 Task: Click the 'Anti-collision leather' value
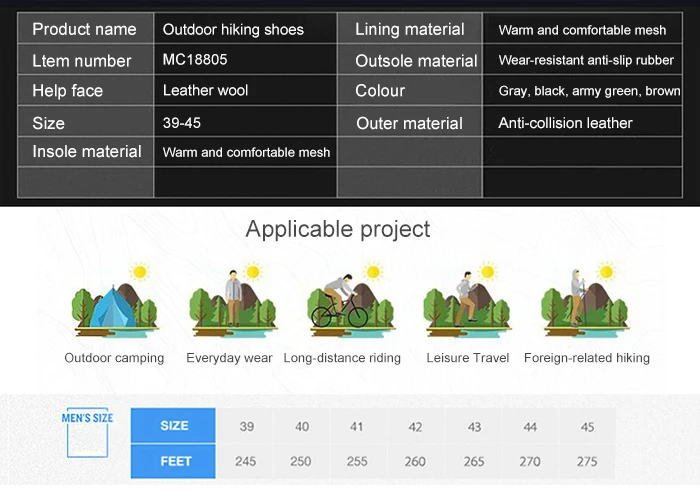pos(565,123)
